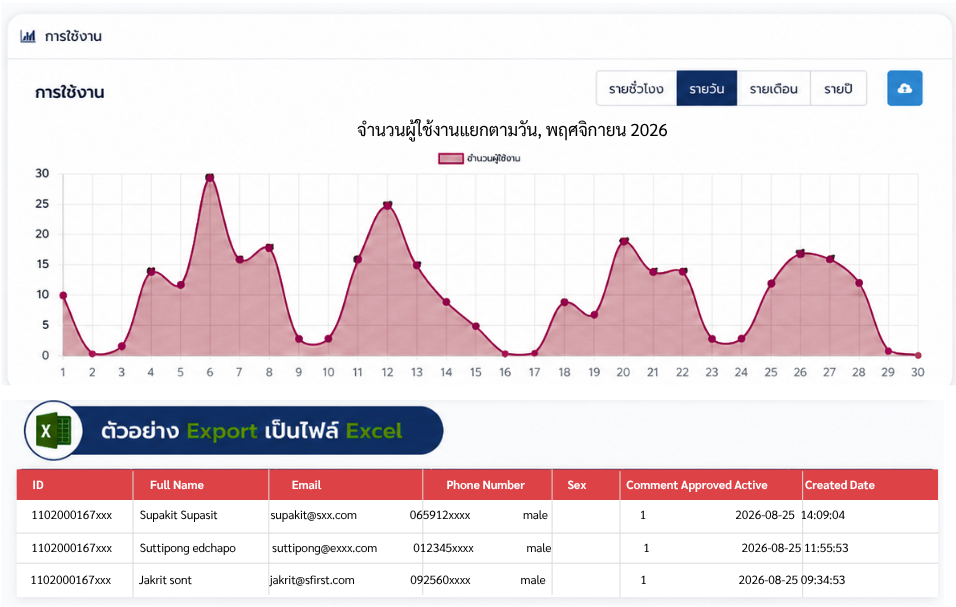Select the Supakit Supasit table row
Viewport: 956px width, 607px height.
click(x=477, y=516)
